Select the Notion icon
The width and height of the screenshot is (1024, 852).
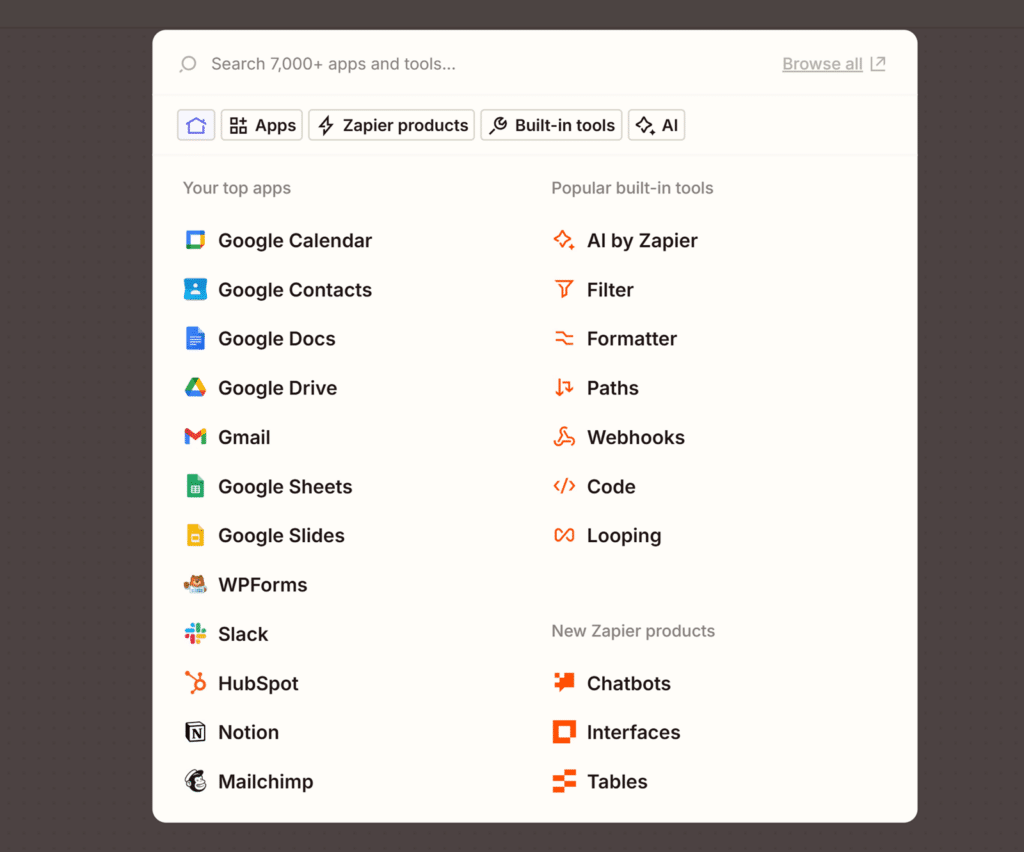[195, 732]
